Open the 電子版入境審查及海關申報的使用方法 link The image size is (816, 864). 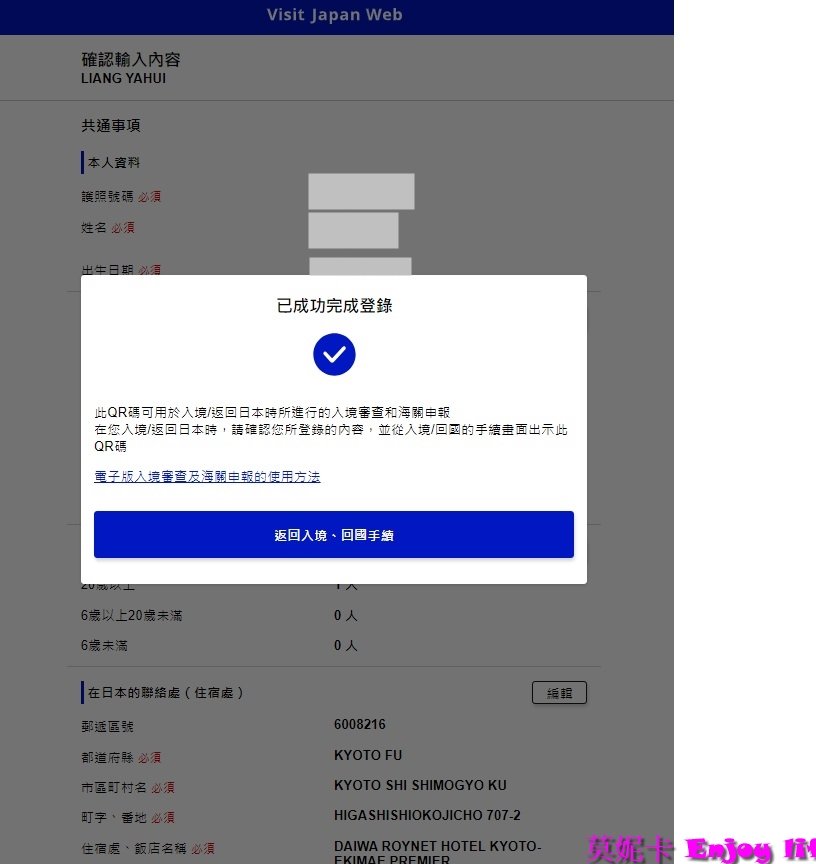pyautogui.click(x=207, y=477)
